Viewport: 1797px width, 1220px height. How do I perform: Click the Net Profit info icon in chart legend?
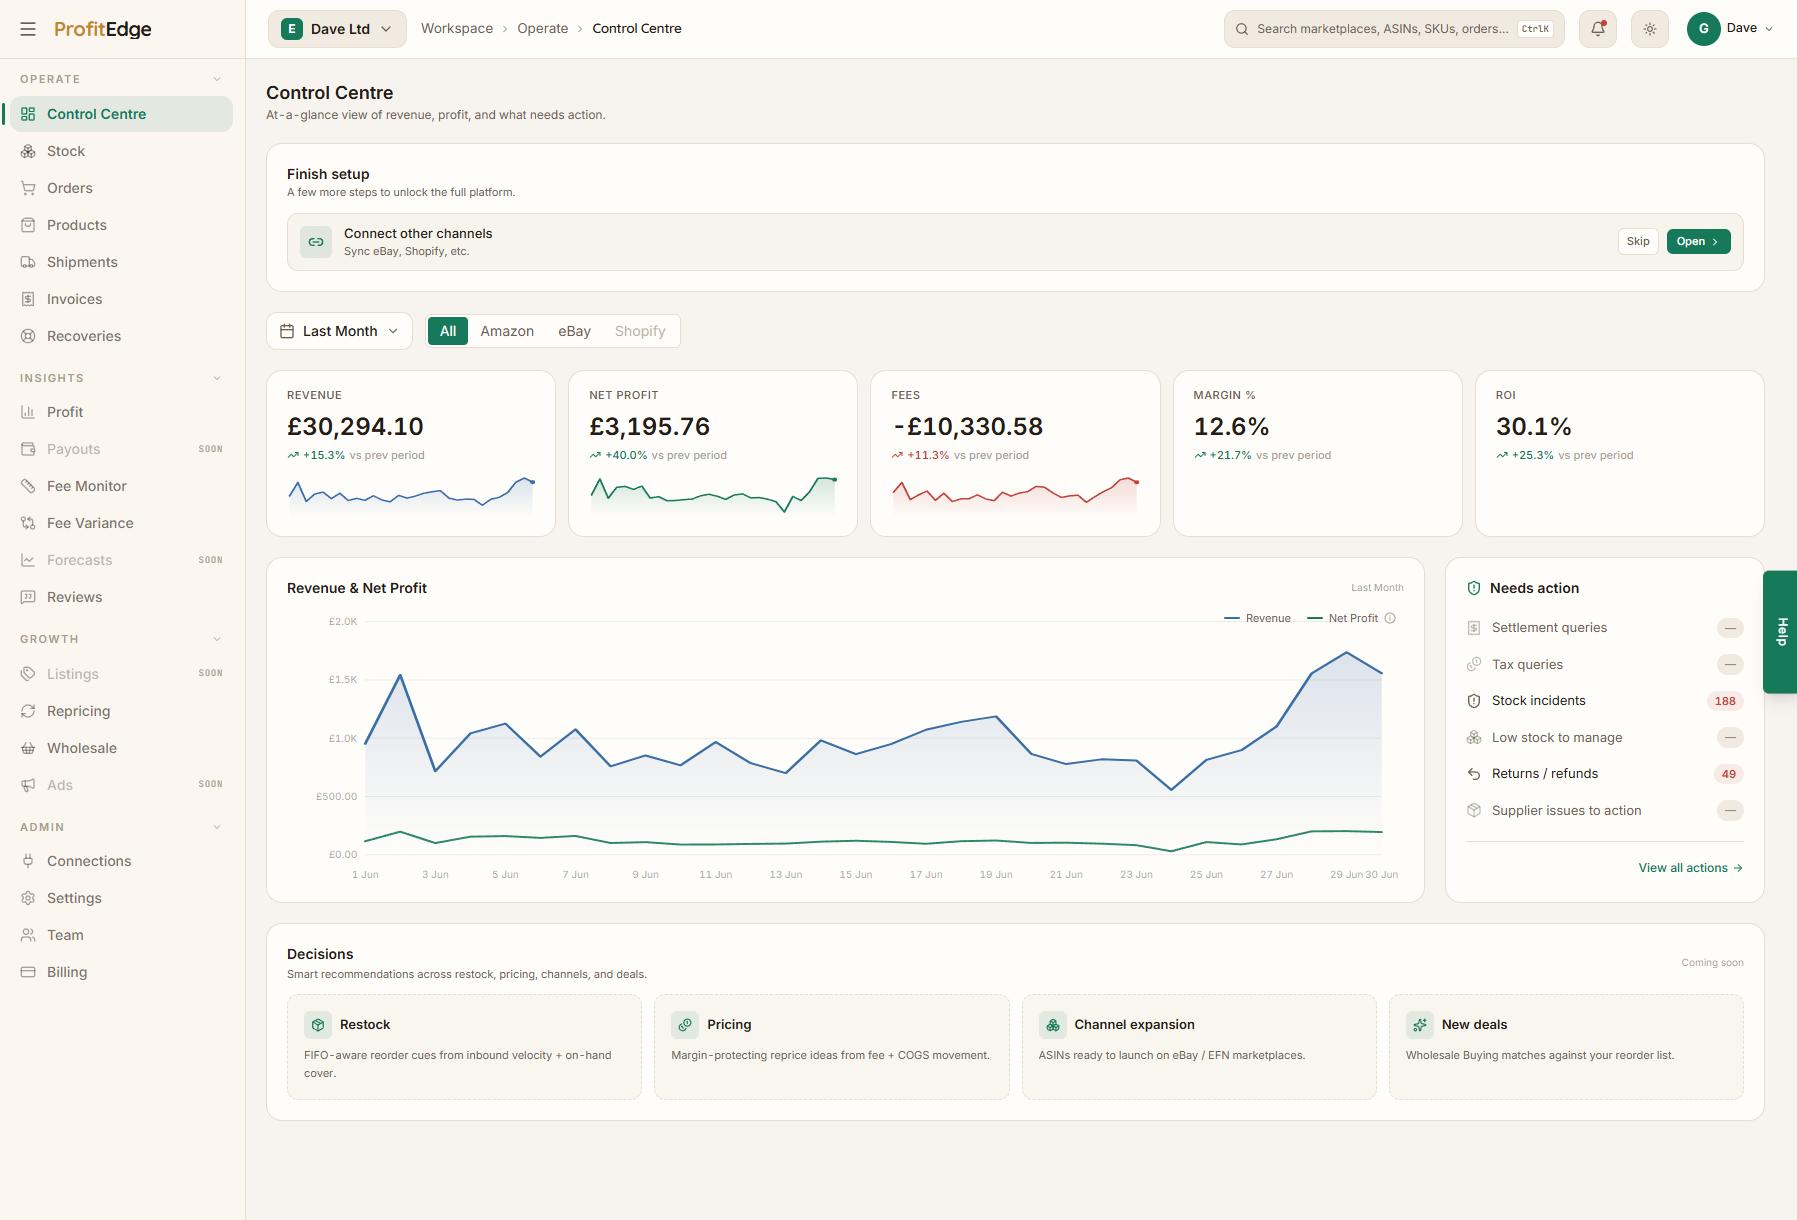coord(1390,618)
